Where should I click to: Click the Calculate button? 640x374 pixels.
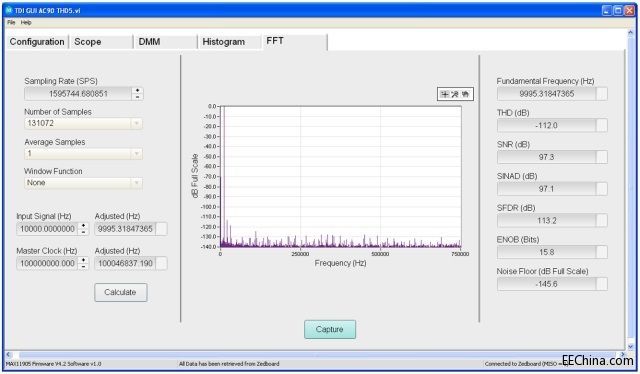pos(120,292)
